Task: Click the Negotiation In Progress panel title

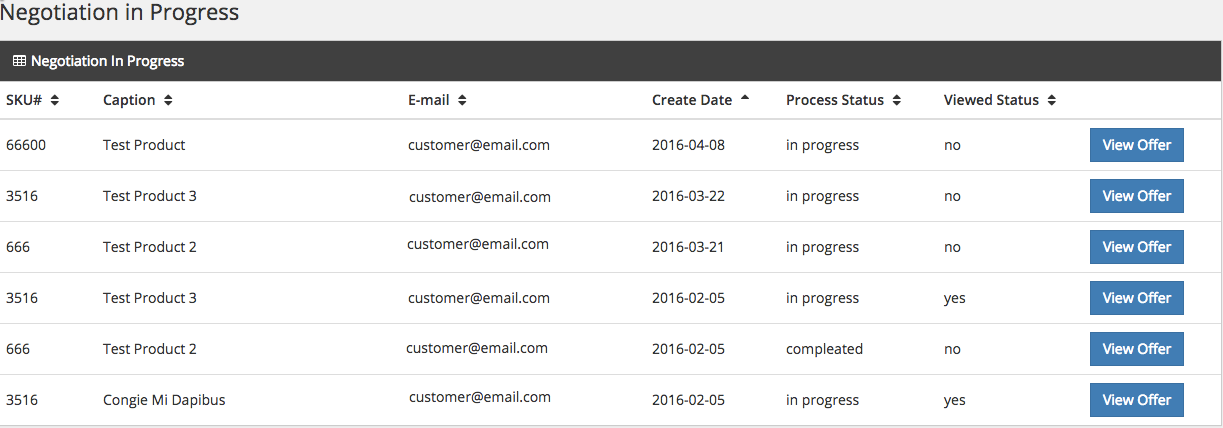Action: tap(108, 61)
